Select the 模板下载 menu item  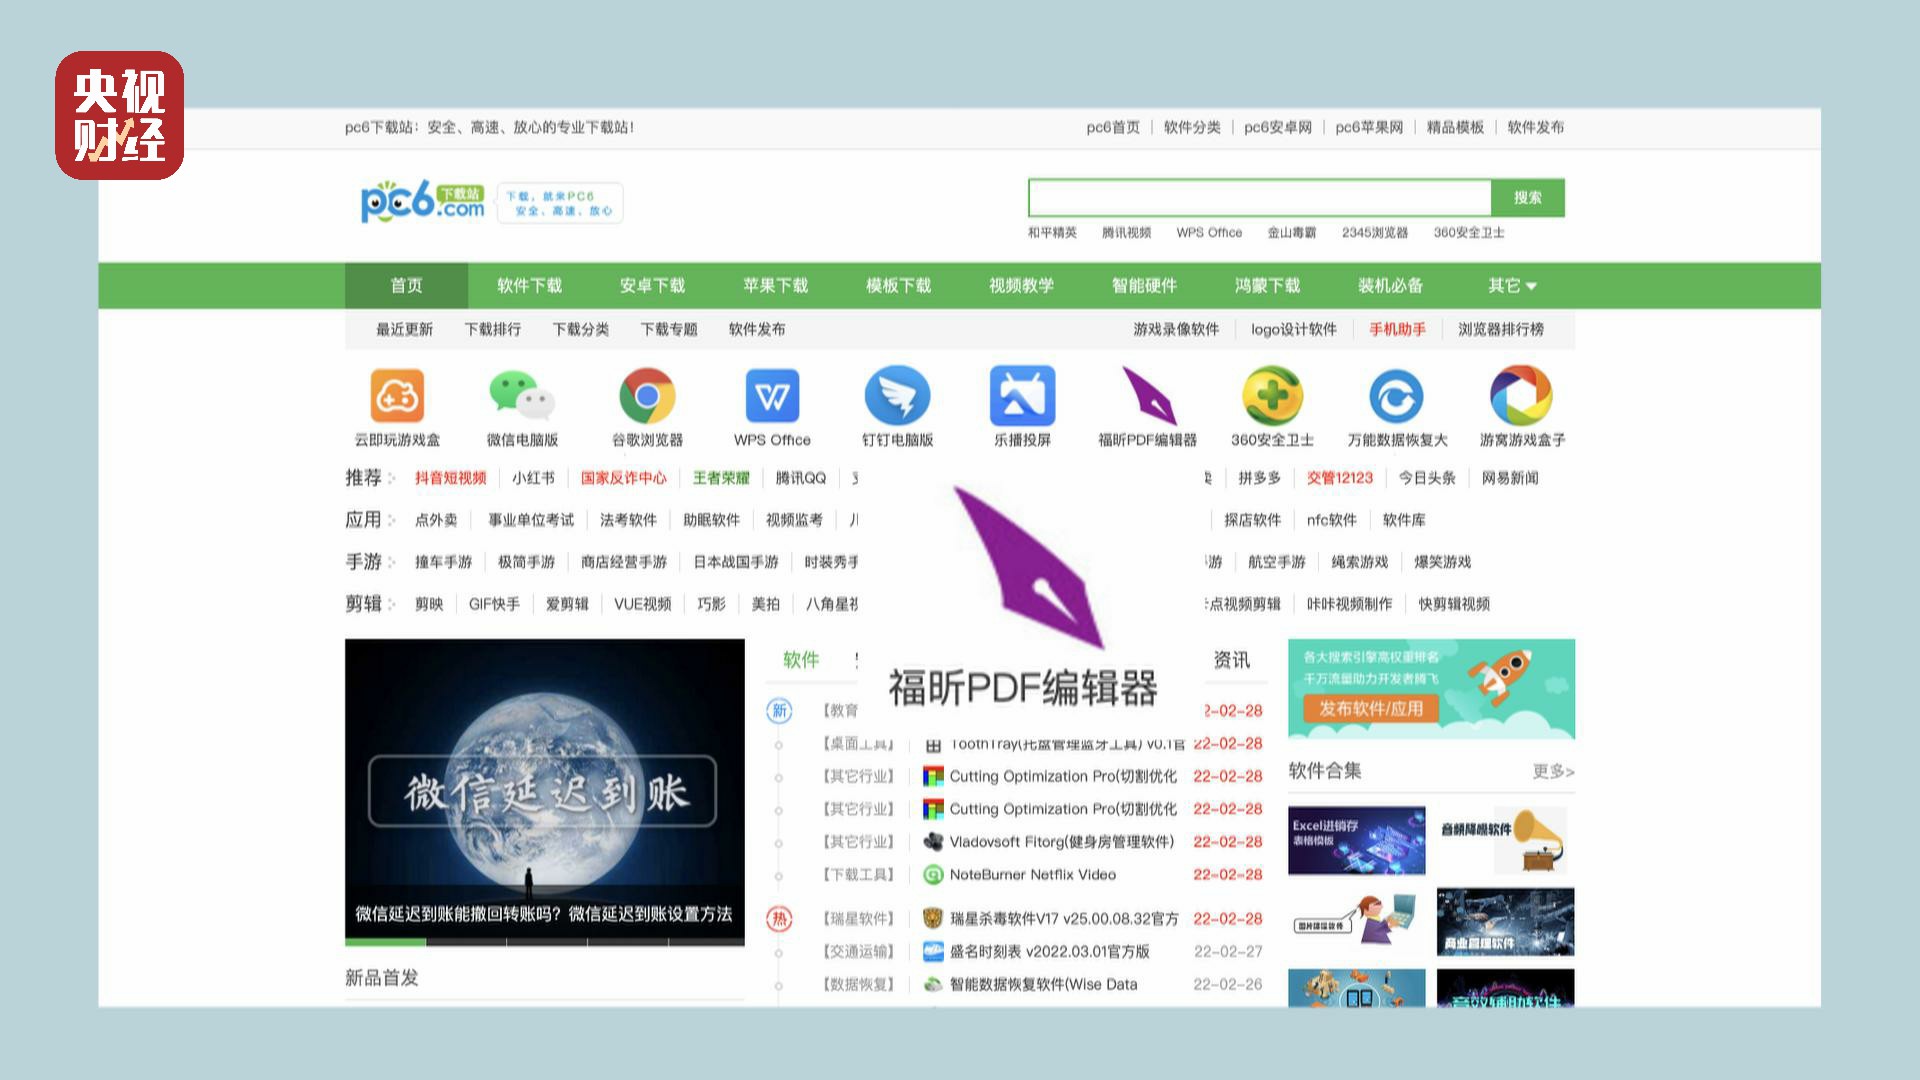pos(897,285)
